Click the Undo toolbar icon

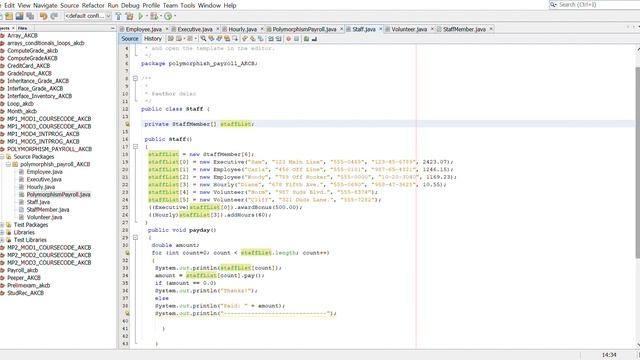43,16
